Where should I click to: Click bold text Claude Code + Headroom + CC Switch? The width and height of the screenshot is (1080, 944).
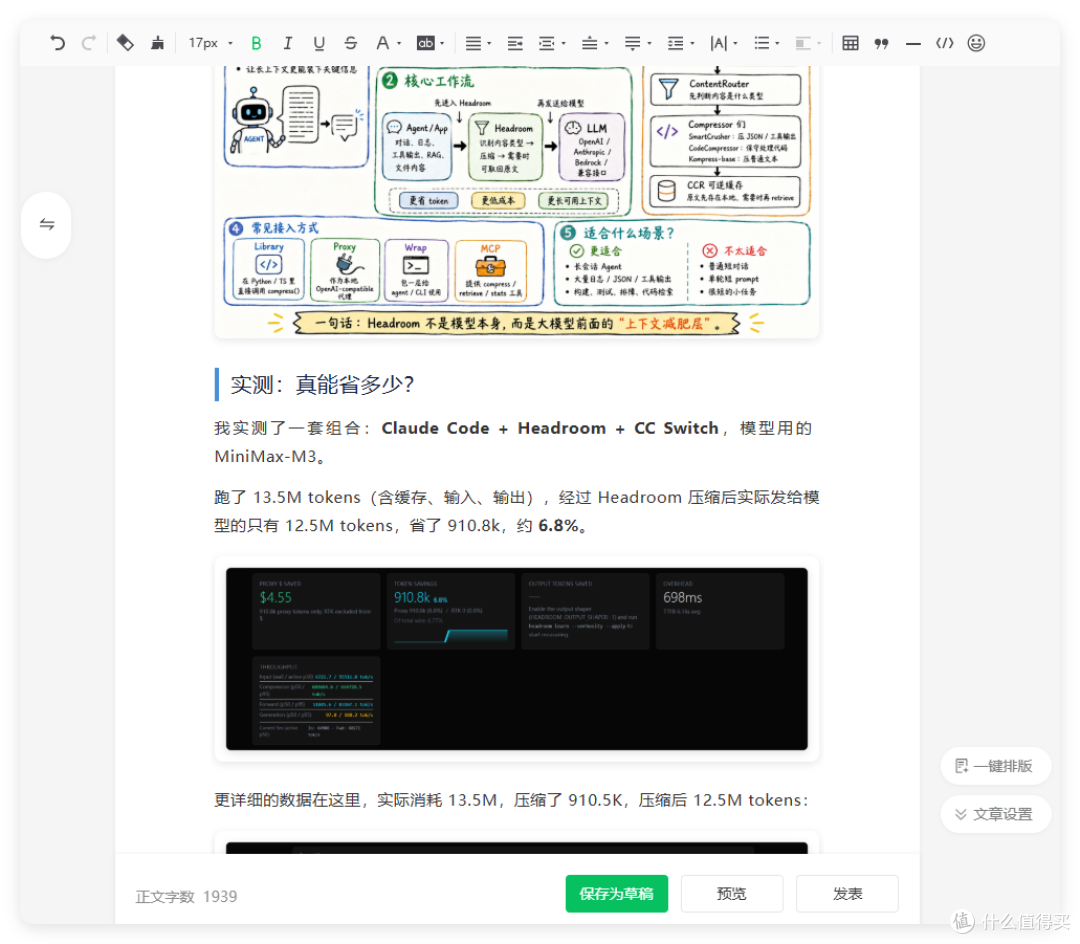pos(550,428)
